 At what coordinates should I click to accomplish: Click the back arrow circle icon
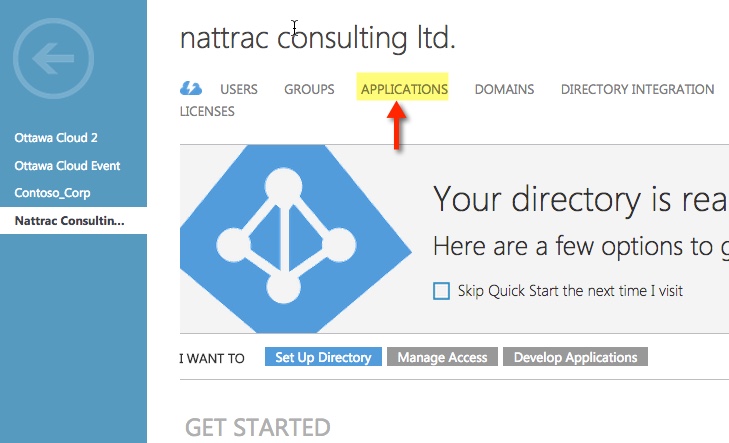[53, 58]
